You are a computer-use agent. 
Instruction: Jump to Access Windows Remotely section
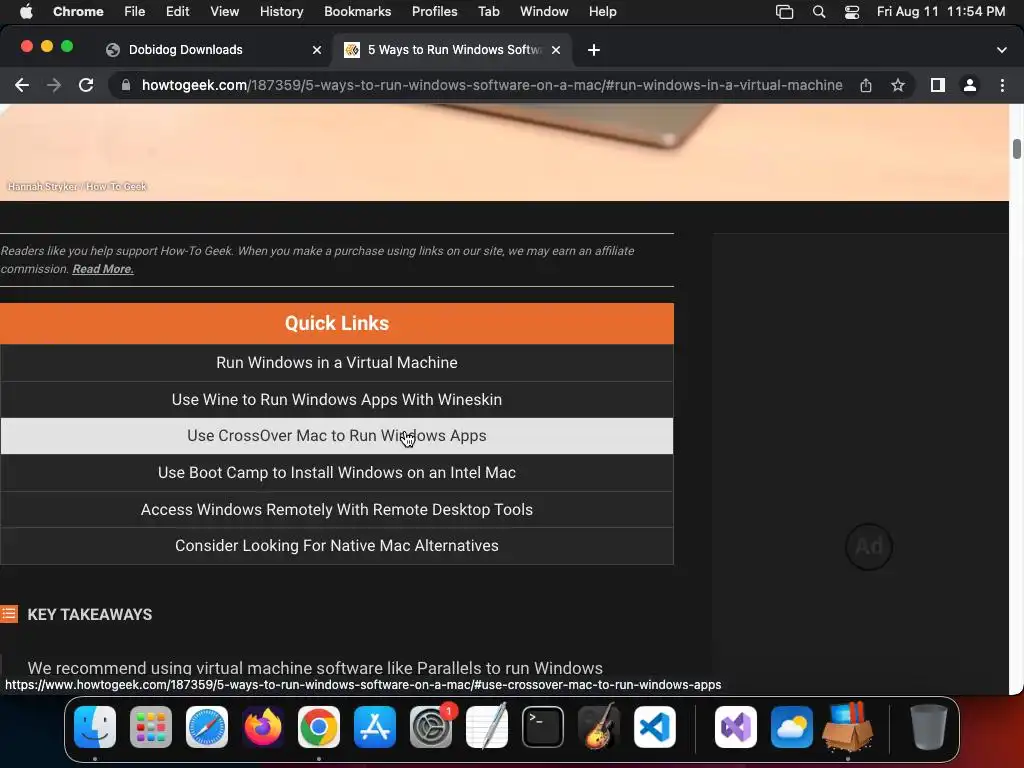(337, 509)
